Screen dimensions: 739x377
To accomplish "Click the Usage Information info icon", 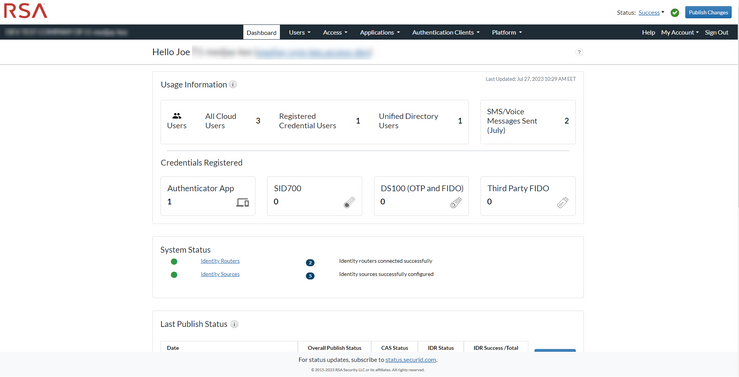I will click(233, 85).
